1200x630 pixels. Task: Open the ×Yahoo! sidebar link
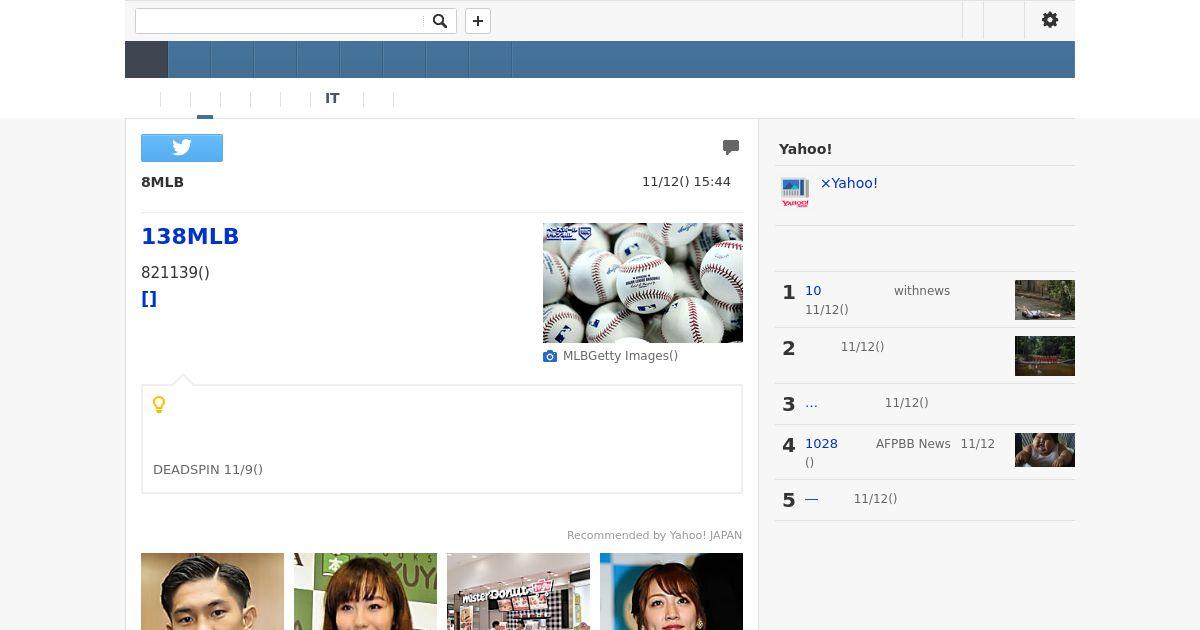pos(849,183)
